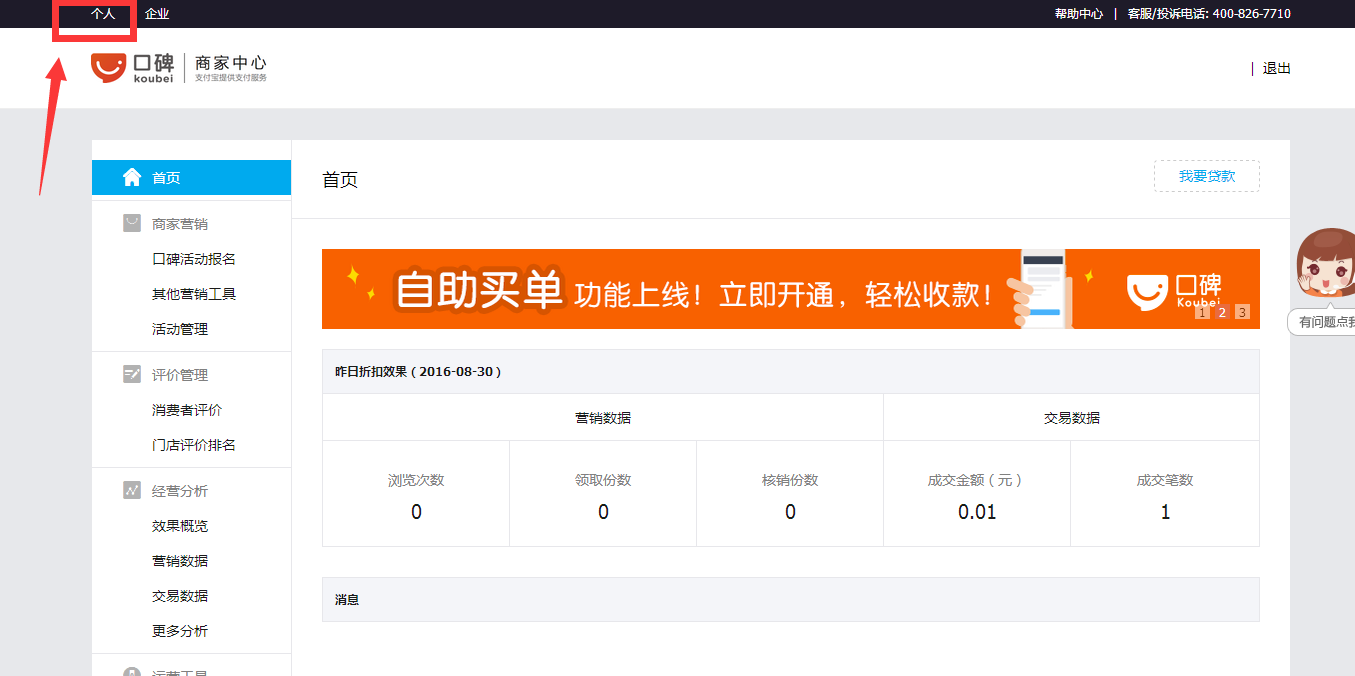Screen dimensions: 1355x676
Task: Open 消费者评价 in the sidebar
Action: tap(187, 410)
